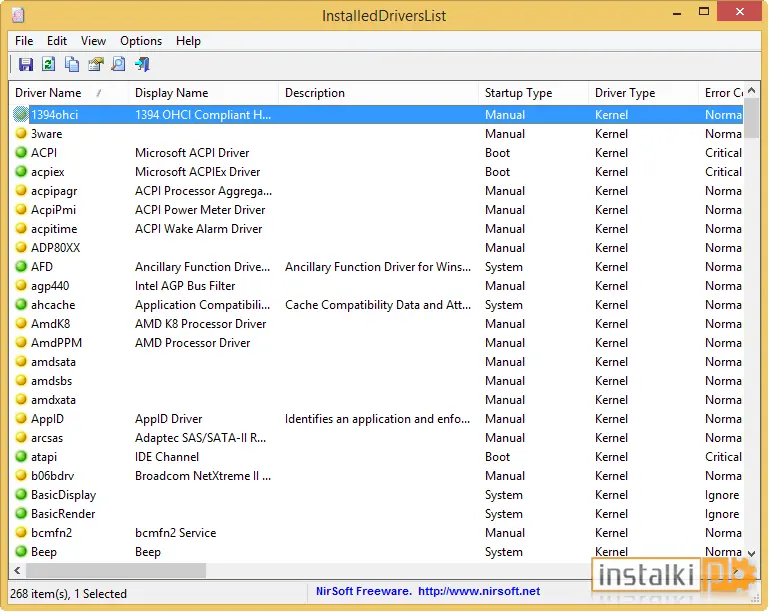Click the 'IDE Channel' display name cell
This screenshot has width=769, height=612.
167,457
